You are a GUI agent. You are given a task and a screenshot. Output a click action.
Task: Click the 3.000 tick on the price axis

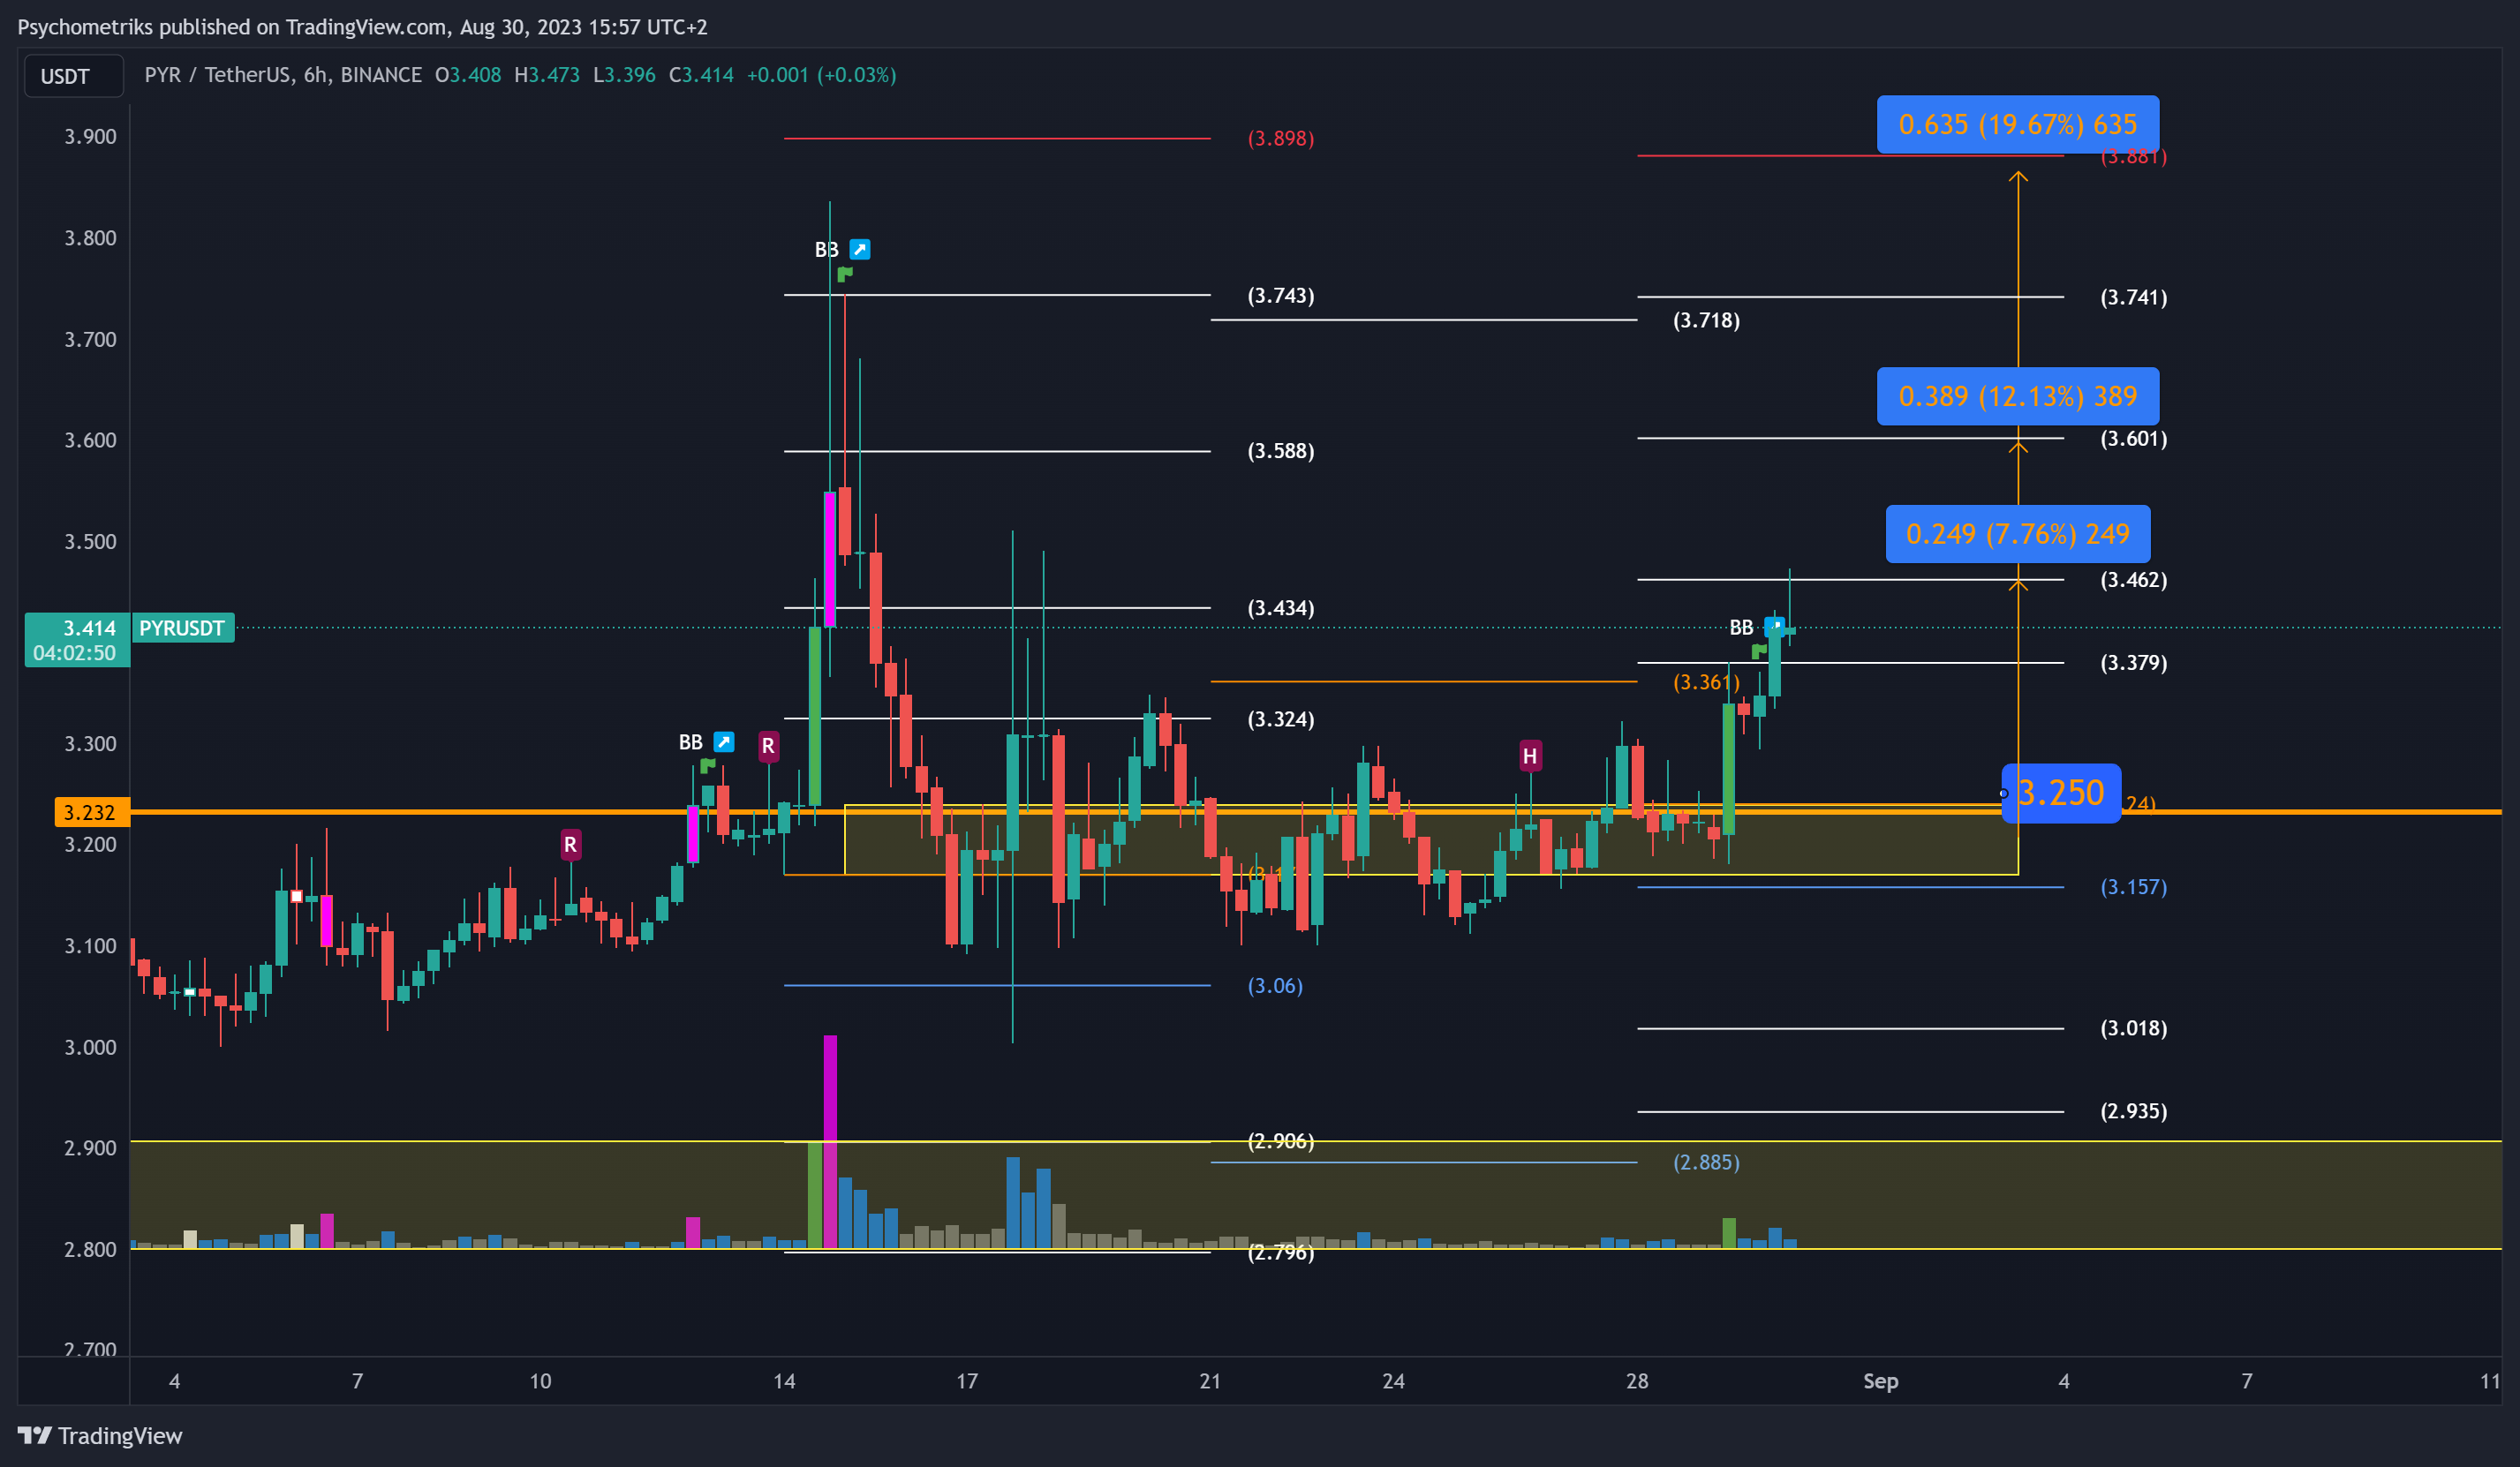tap(90, 1047)
